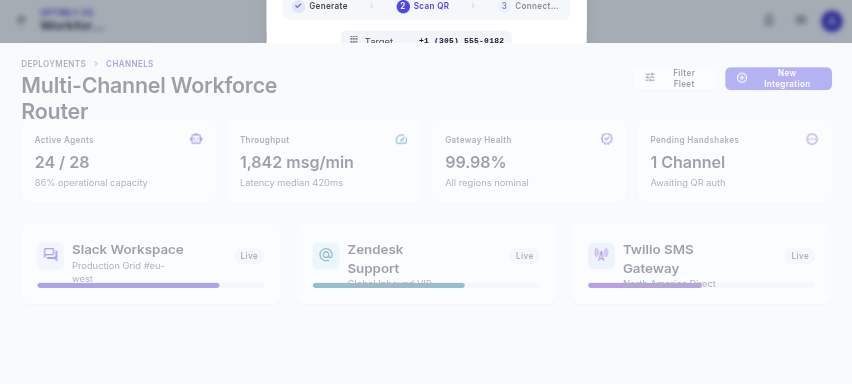This screenshot has width=852, height=384.
Task: Select the Scan QR step
Action: [x=423, y=6]
